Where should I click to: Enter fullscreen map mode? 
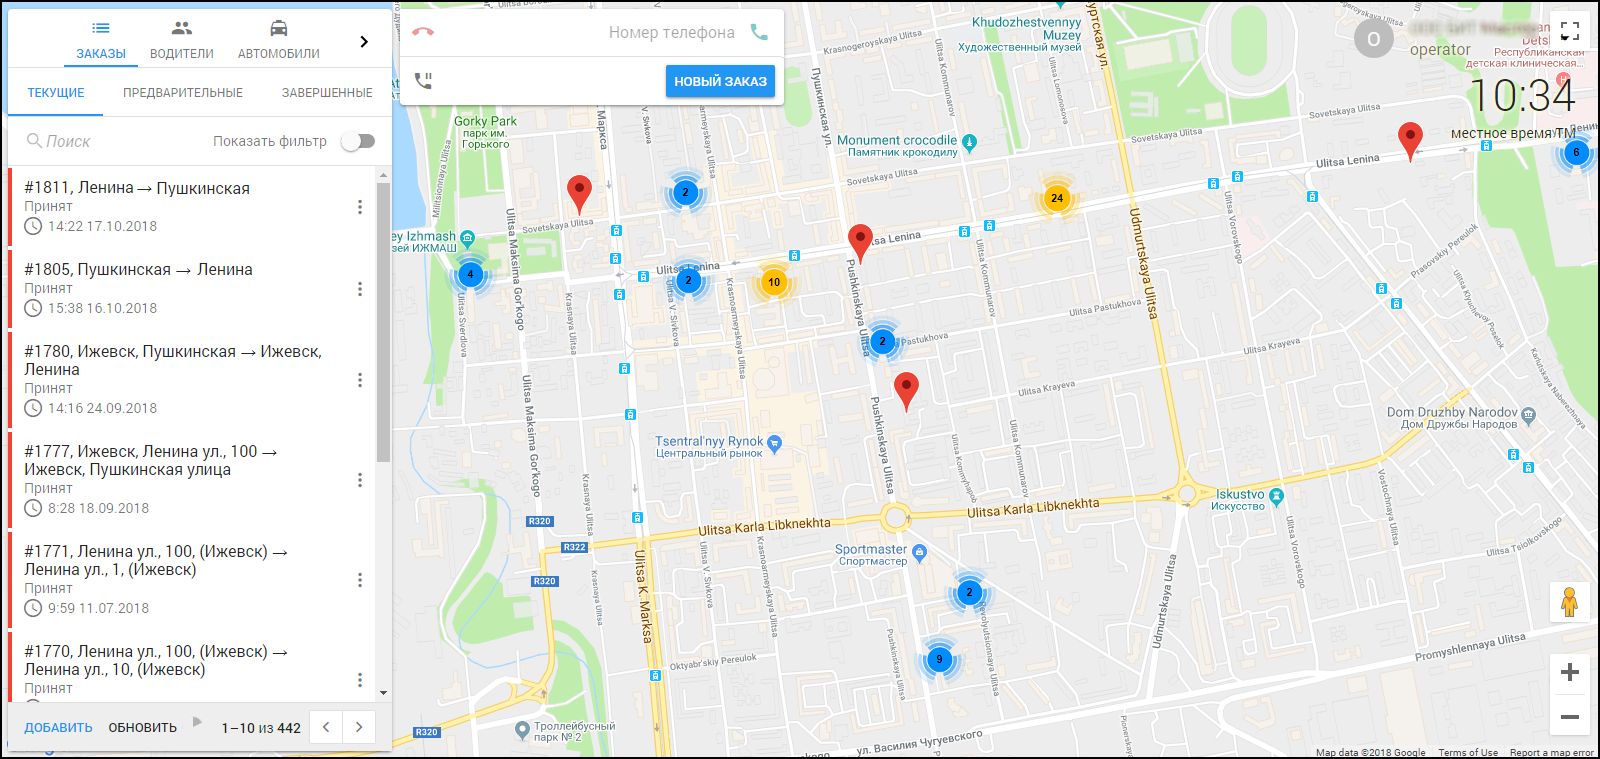(1570, 31)
